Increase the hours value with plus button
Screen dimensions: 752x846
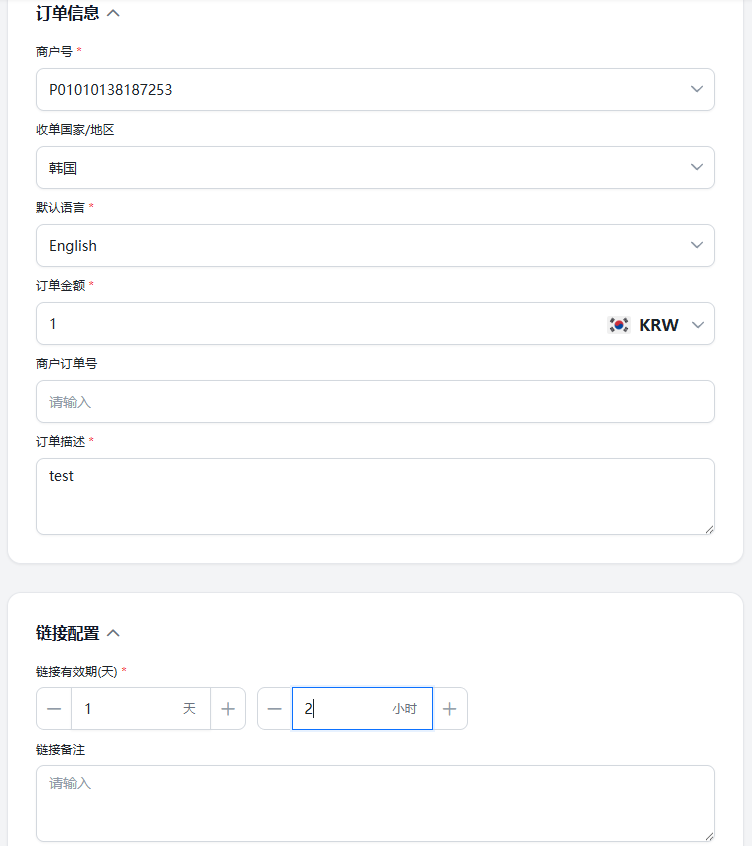click(449, 709)
